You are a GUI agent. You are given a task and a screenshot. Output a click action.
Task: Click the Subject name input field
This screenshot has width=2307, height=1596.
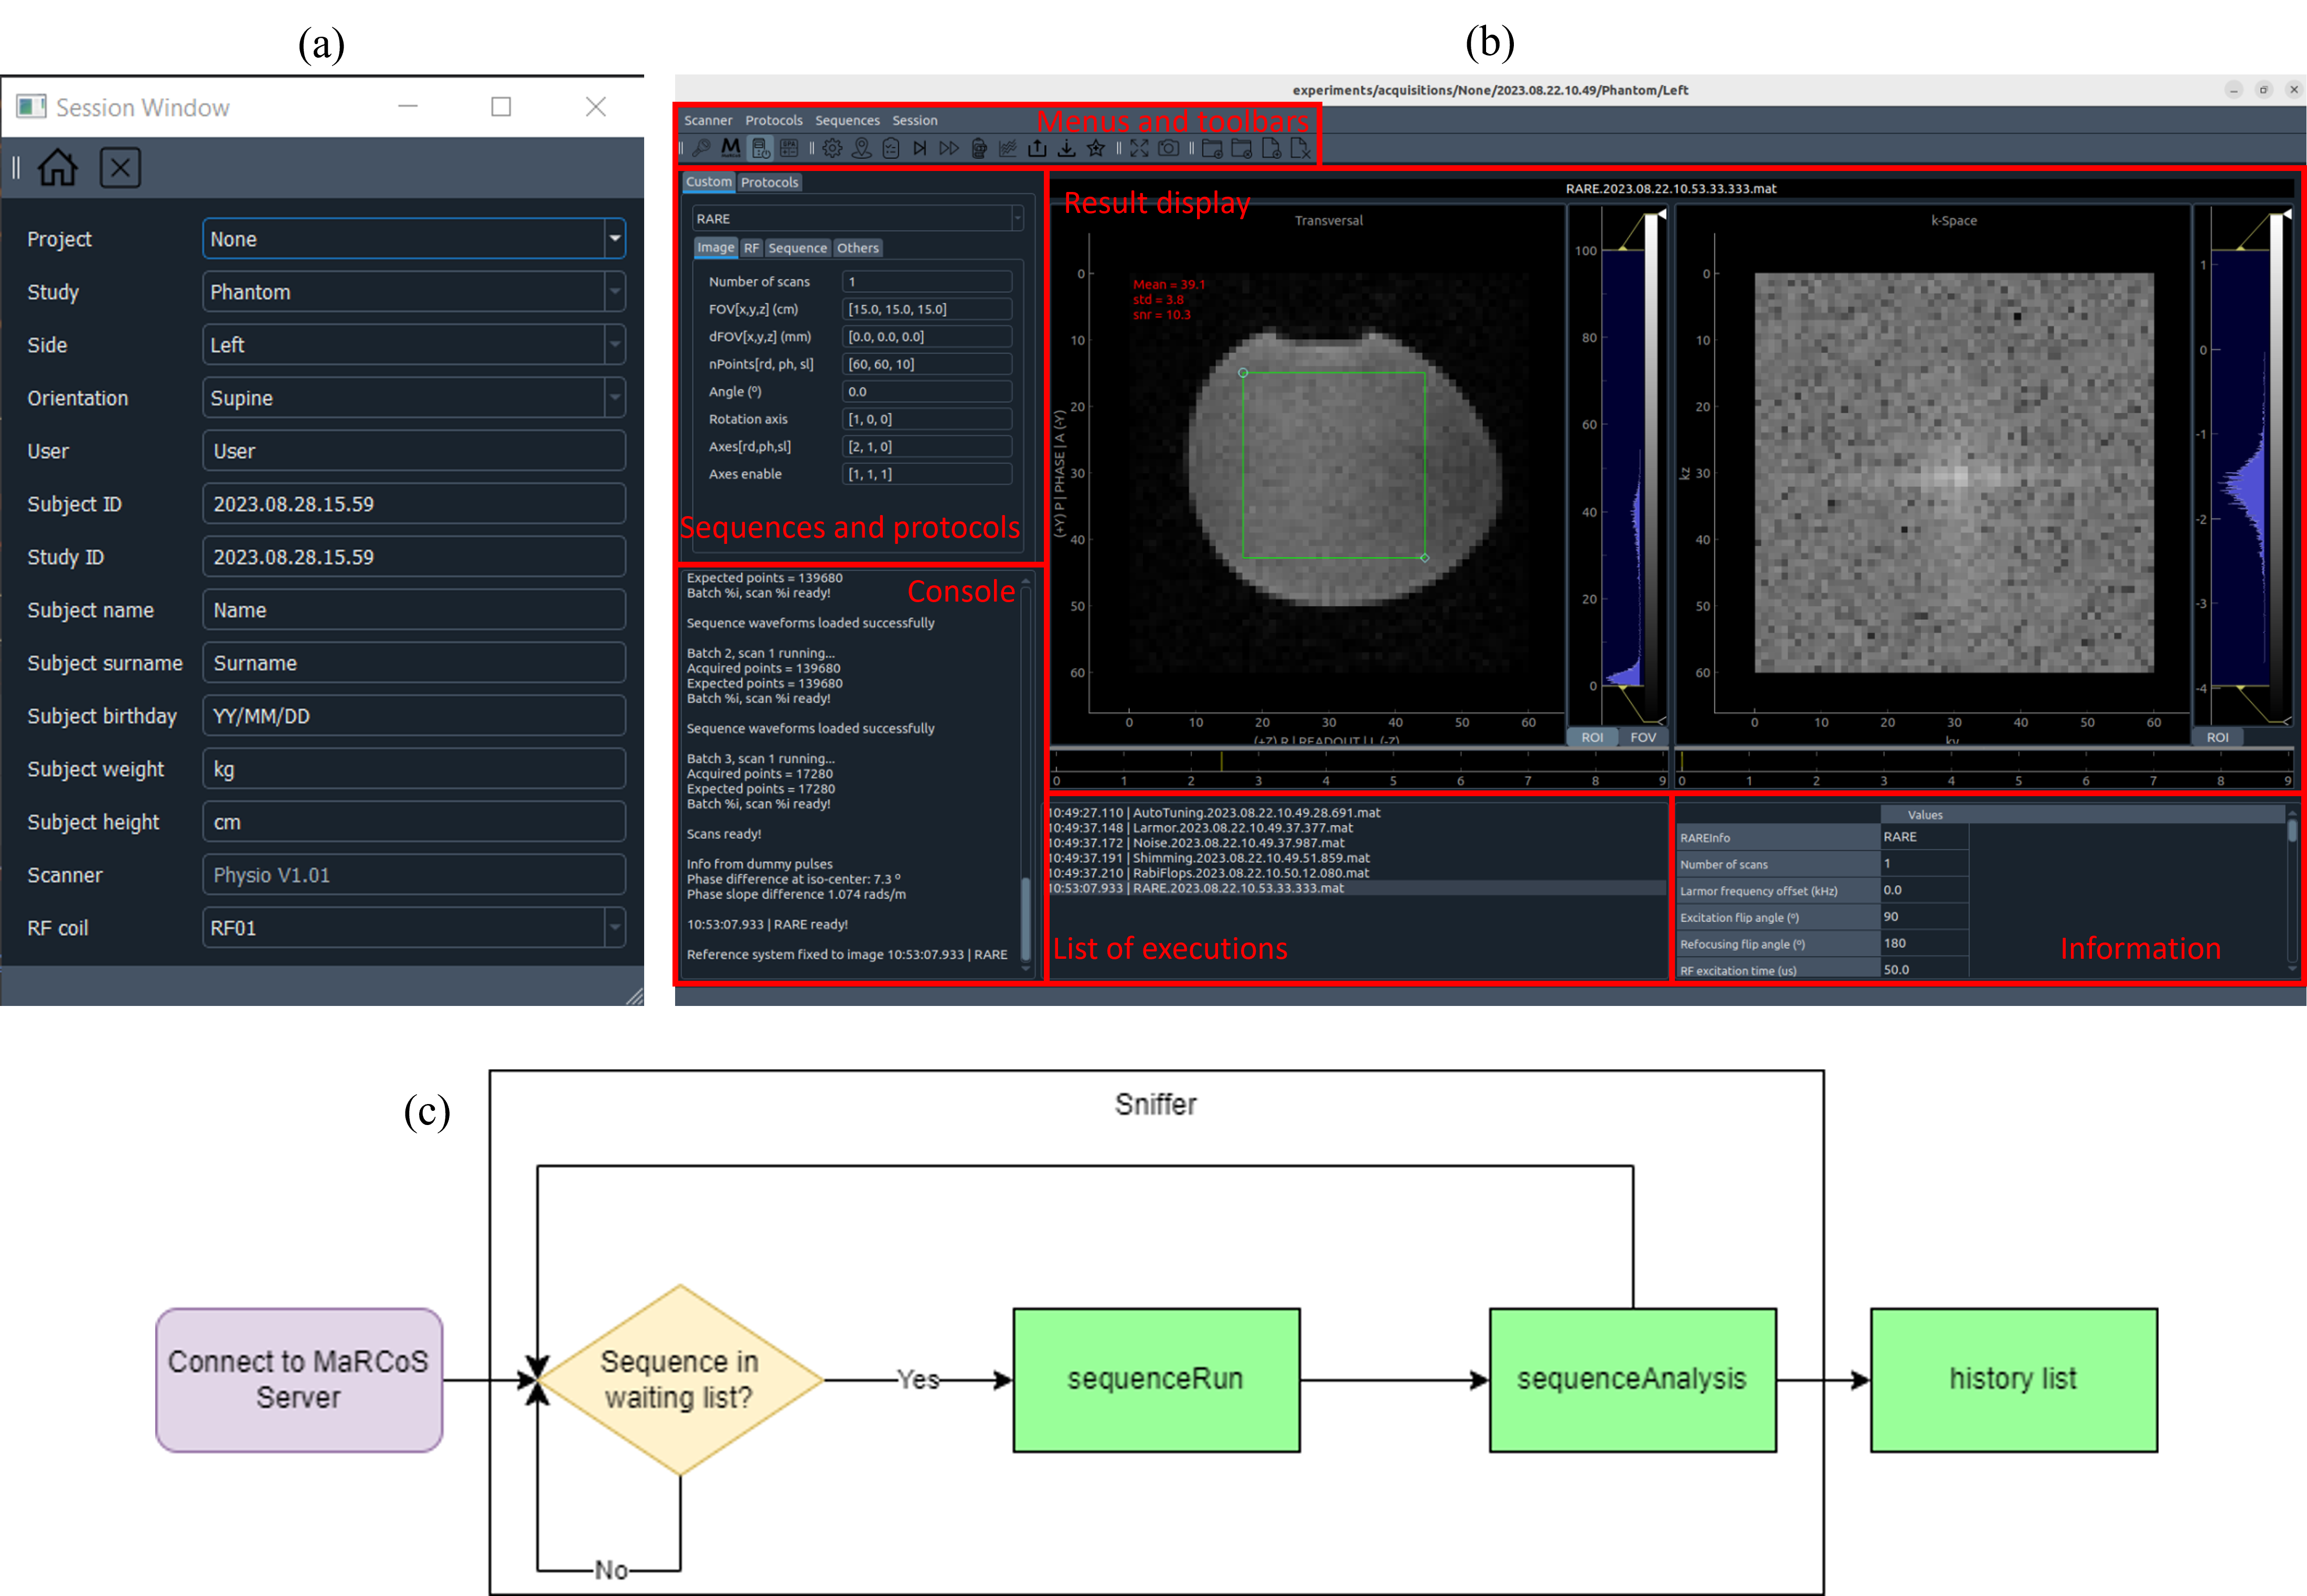pos(414,610)
